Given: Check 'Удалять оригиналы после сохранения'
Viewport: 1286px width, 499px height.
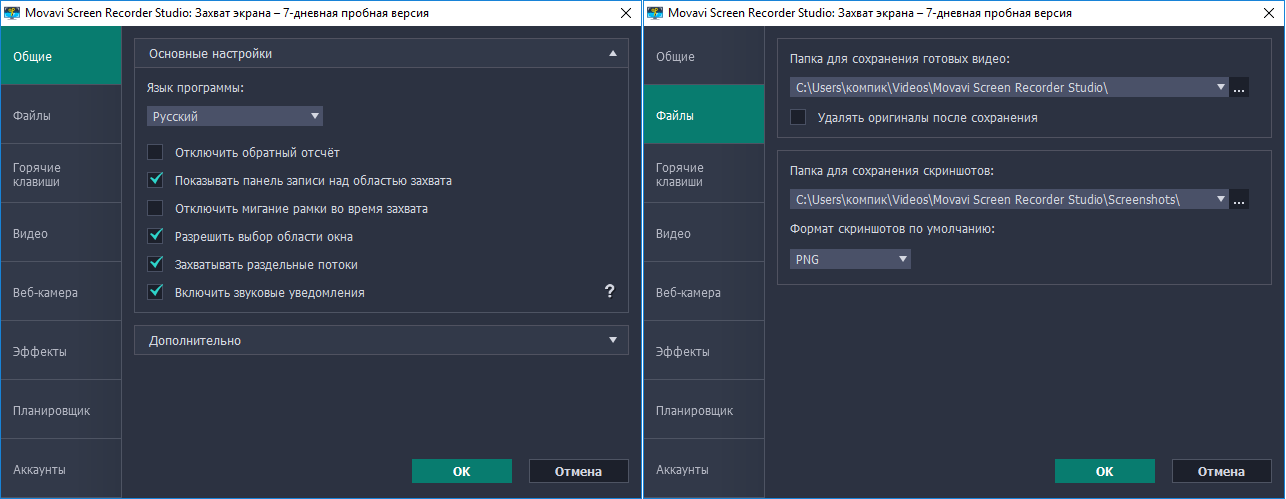Looking at the screenshot, I should [798, 117].
